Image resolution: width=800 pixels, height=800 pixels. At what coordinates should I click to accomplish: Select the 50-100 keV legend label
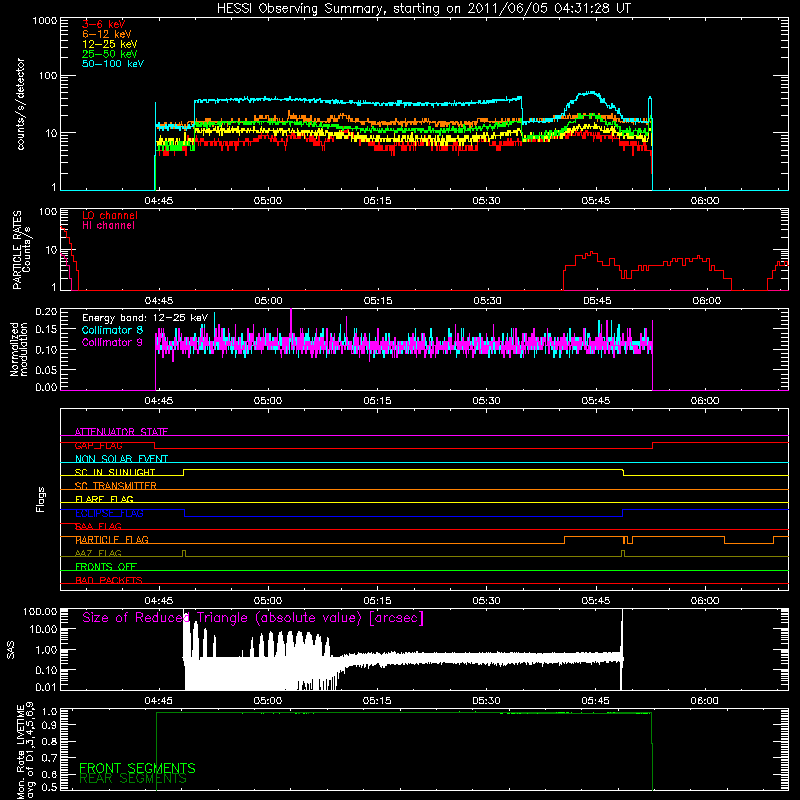(113, 64)
